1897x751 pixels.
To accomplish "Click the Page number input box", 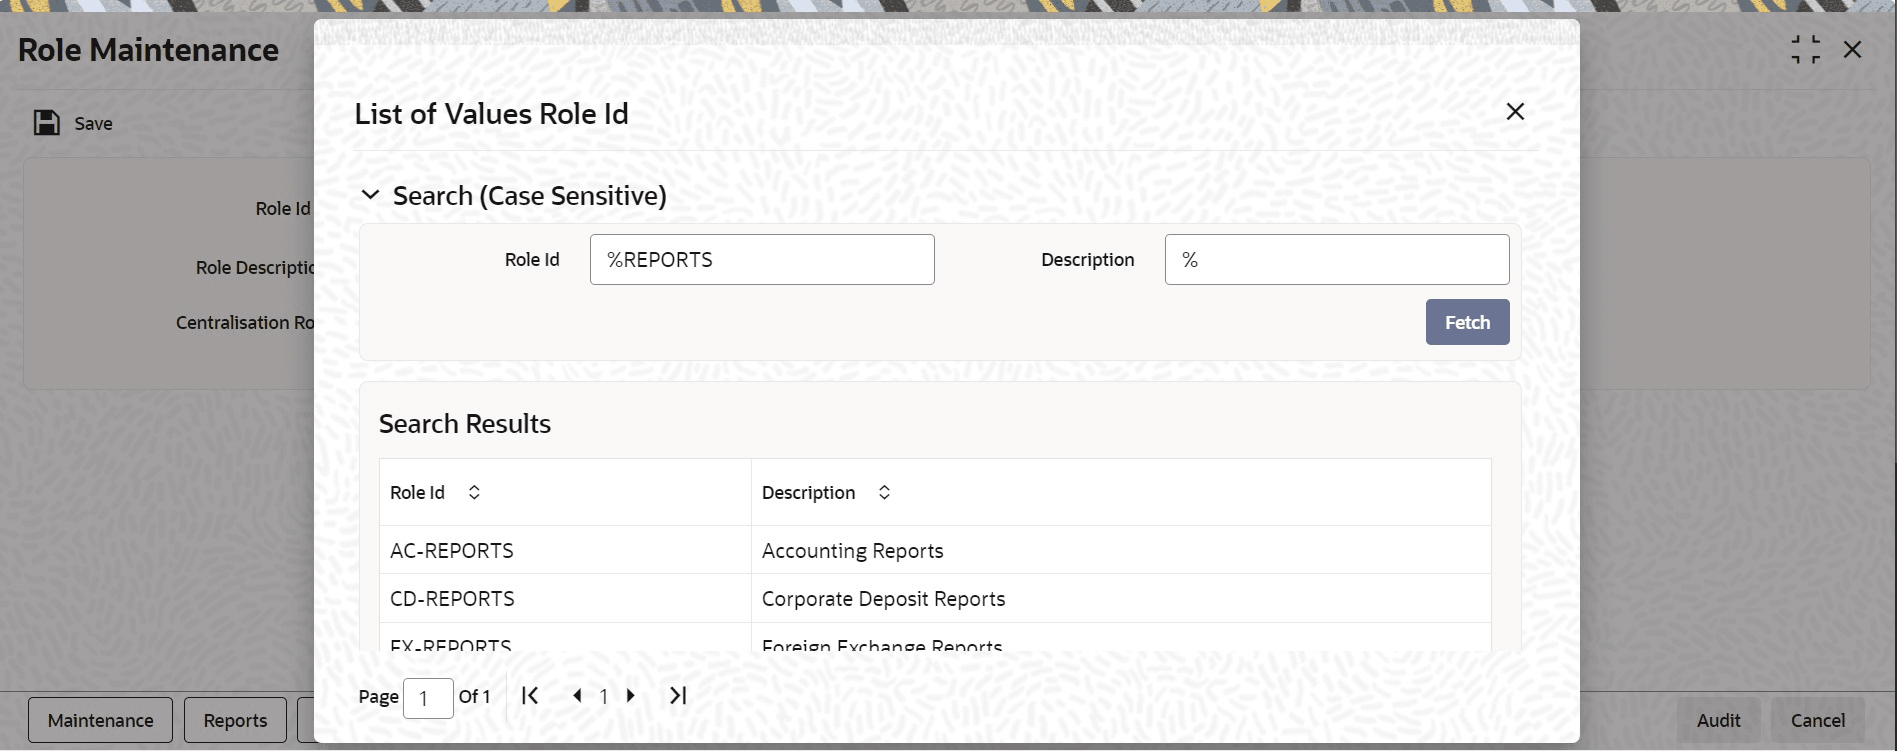I will [x=428, y=698].
